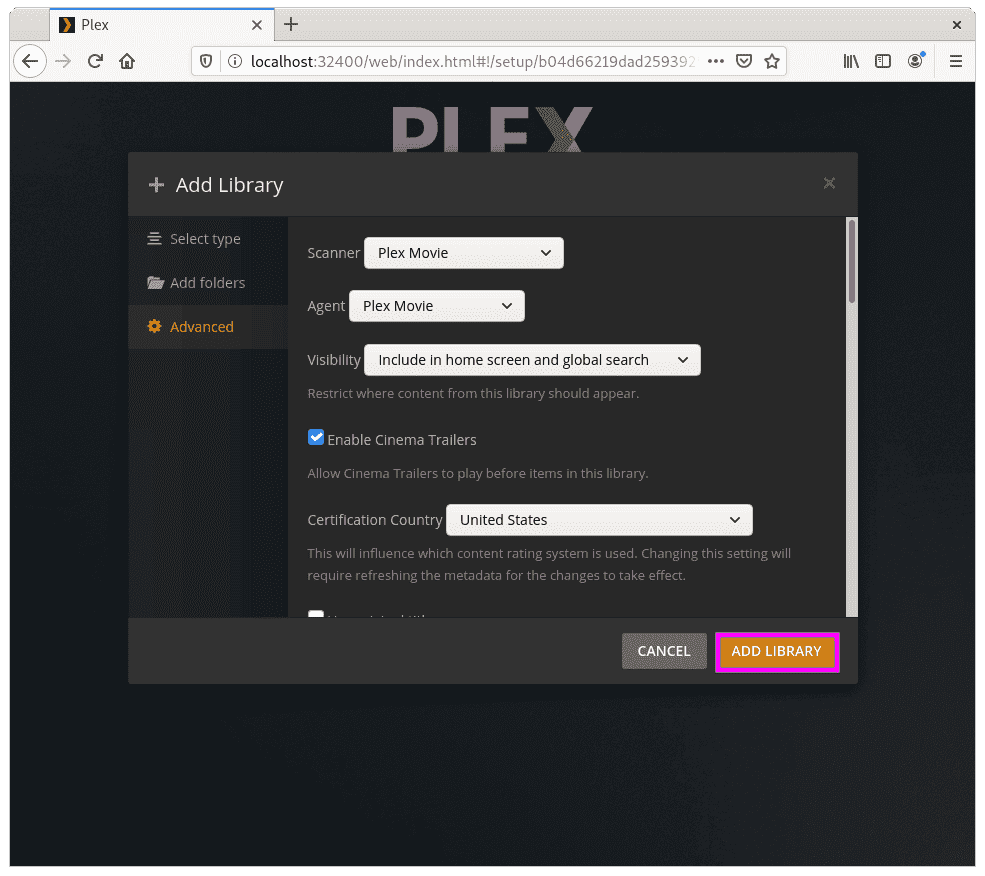Reload the page with the refresh icon

[95, 61]
